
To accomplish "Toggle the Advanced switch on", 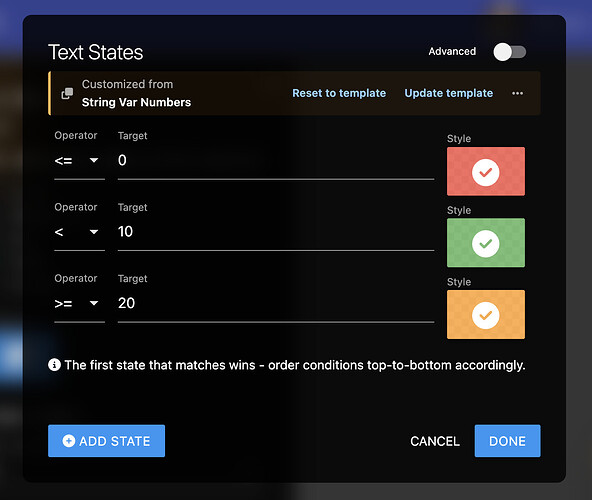I will point(510,52).
